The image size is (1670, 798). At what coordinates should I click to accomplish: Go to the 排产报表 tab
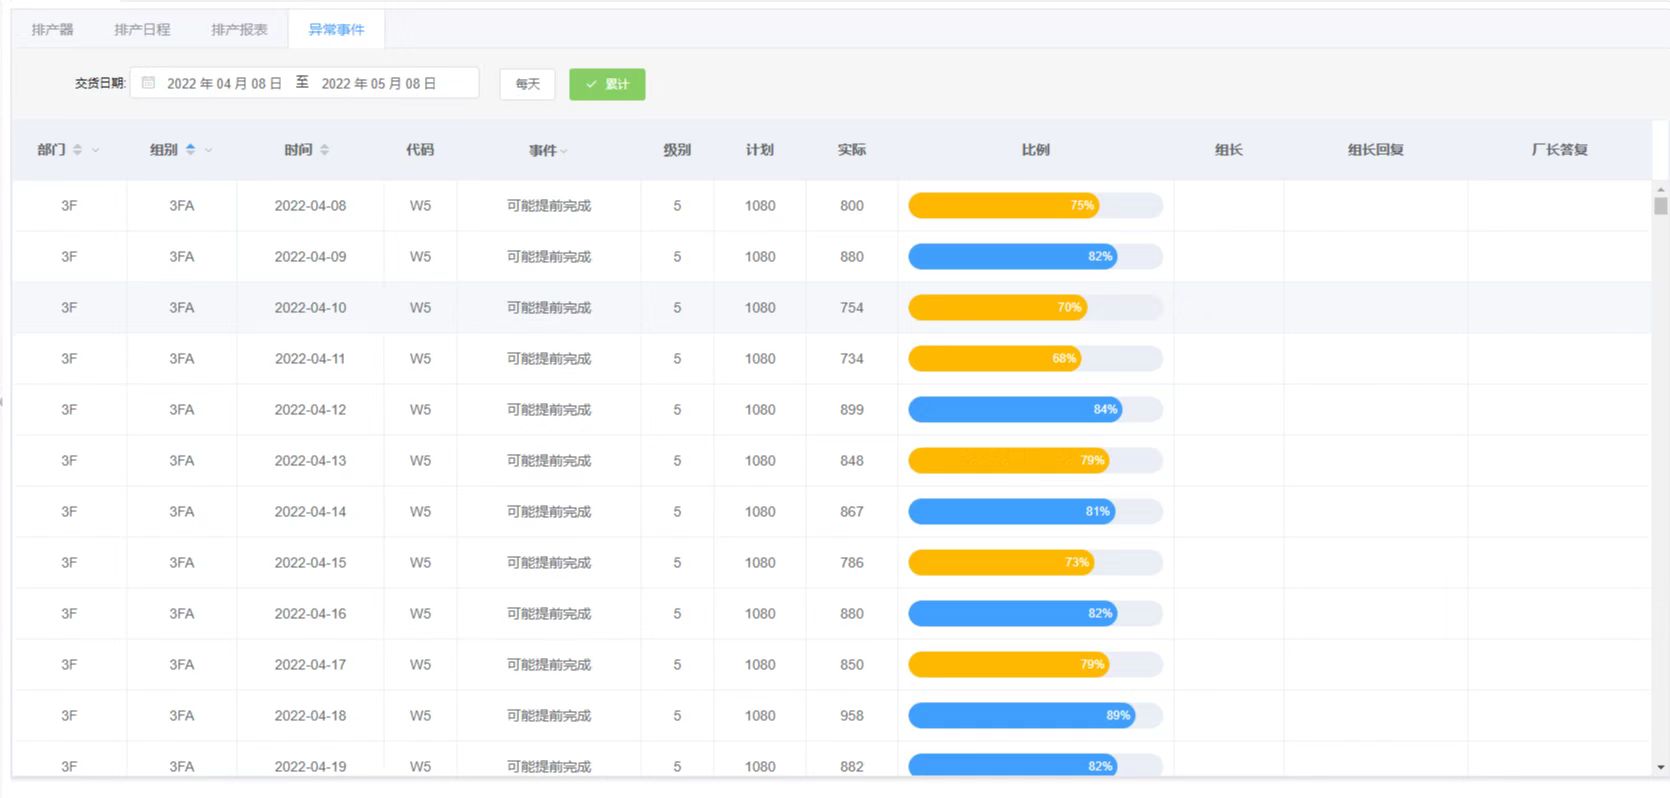coord(239,30)
